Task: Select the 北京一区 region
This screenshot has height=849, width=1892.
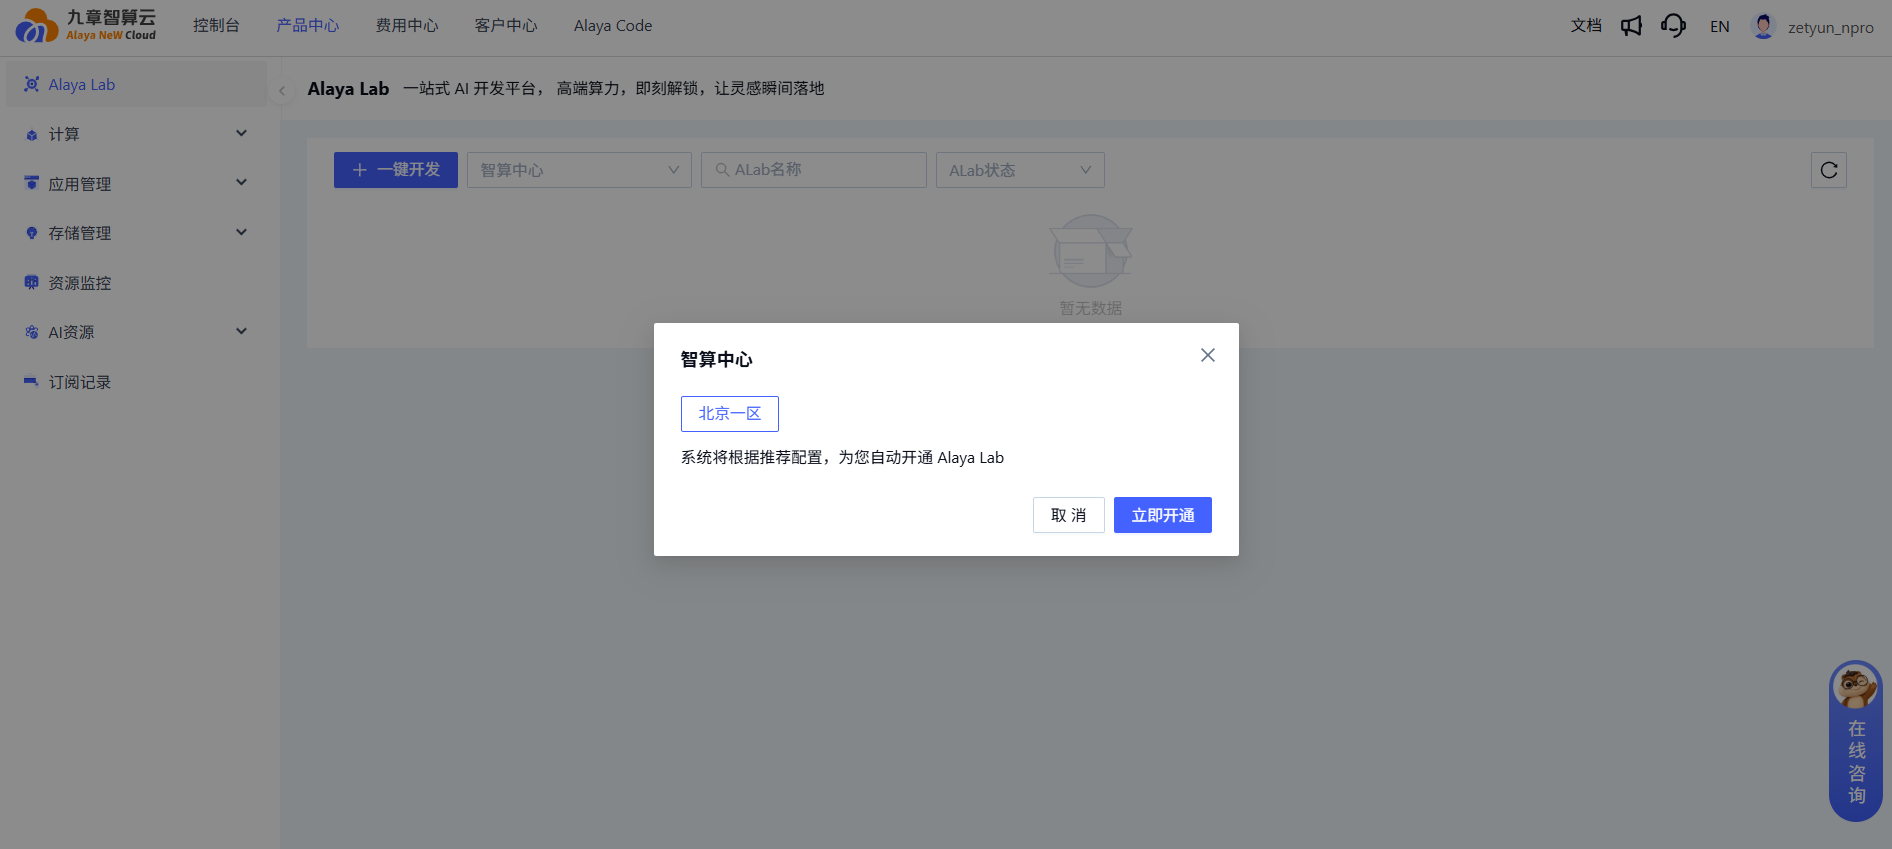Action: (x=730, y=414)
